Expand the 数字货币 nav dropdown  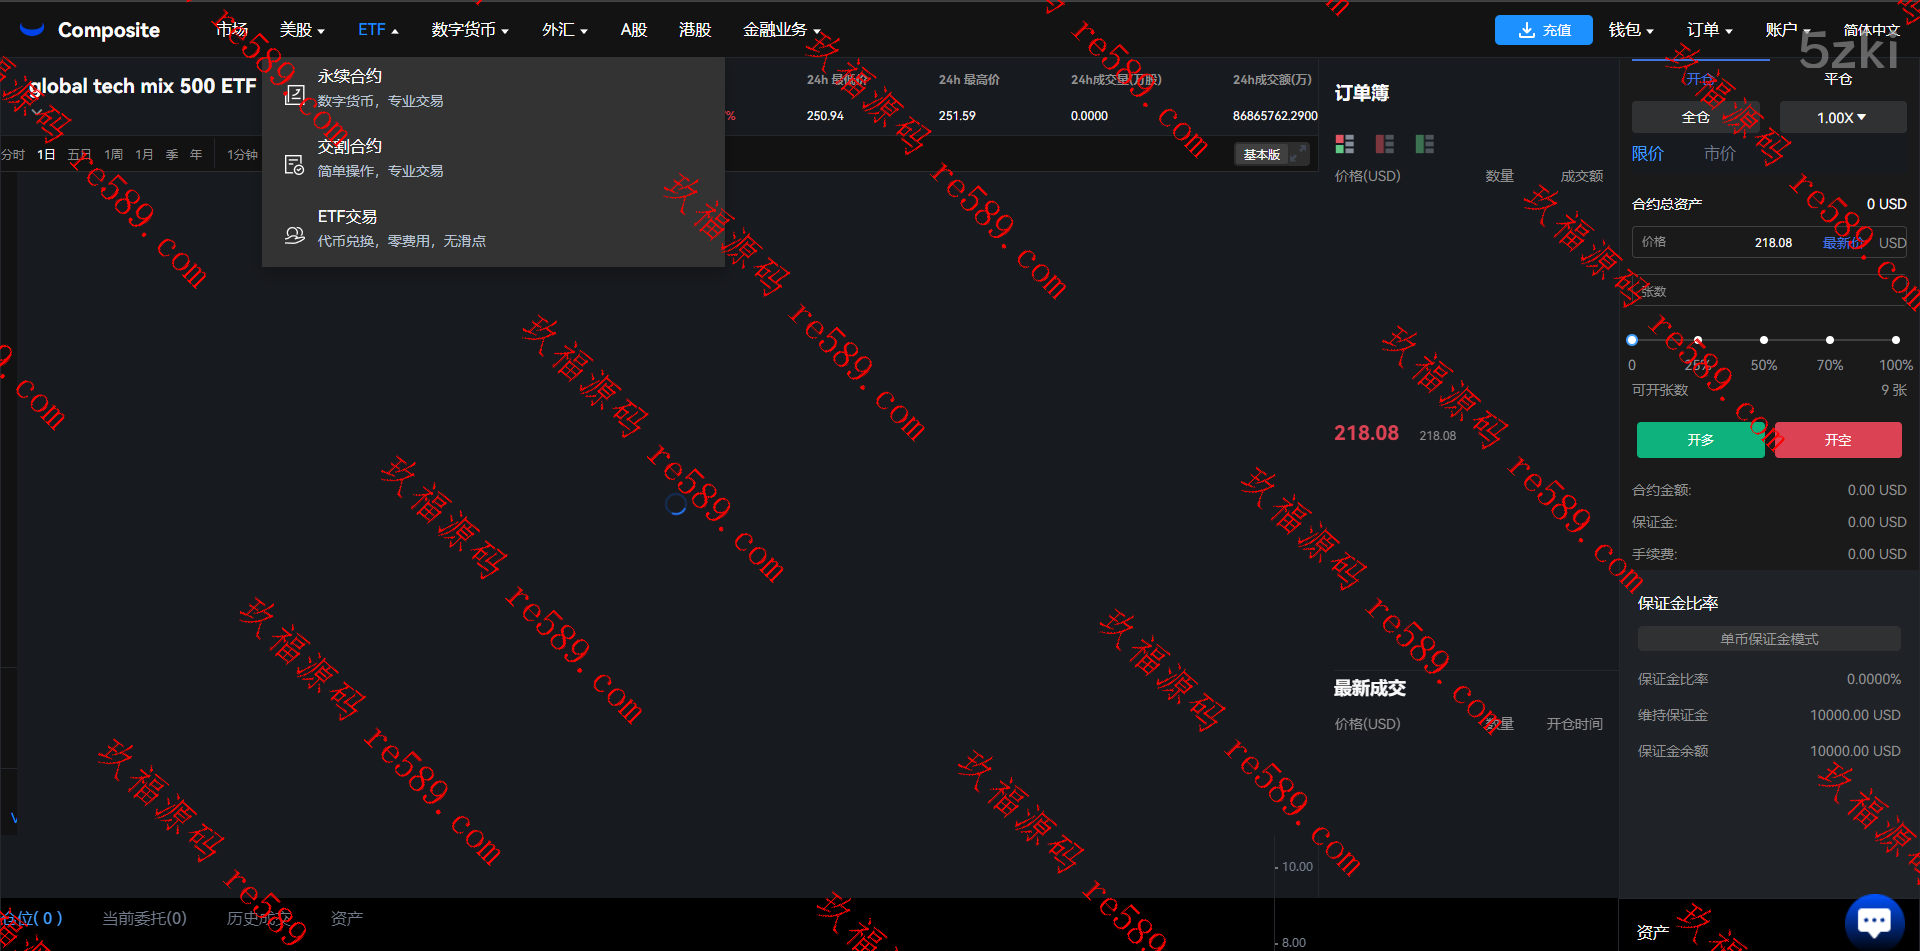470,30
